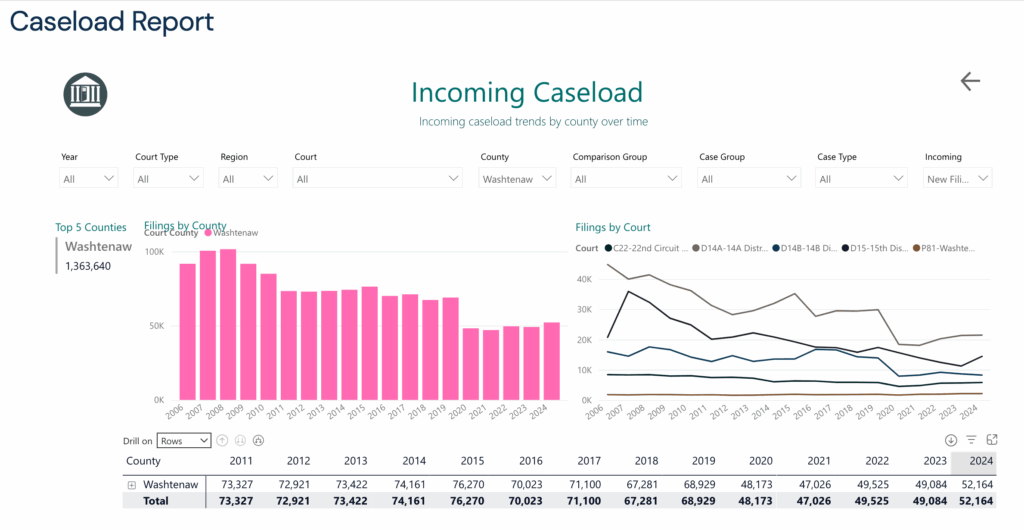Click the drill down mode arrow icon
The height and width of the screenshot is (530, 1024).
tap(951, 440)
